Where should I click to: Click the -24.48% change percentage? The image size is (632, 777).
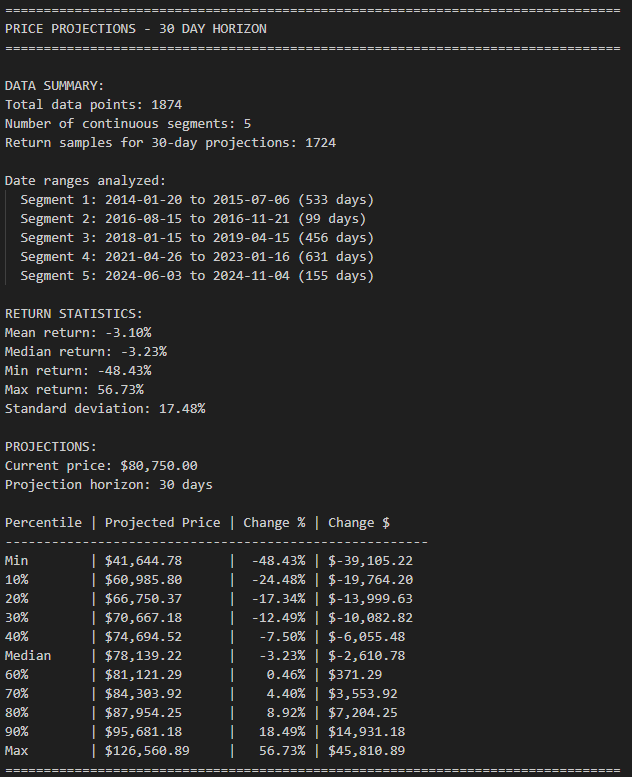pos(278,580)
